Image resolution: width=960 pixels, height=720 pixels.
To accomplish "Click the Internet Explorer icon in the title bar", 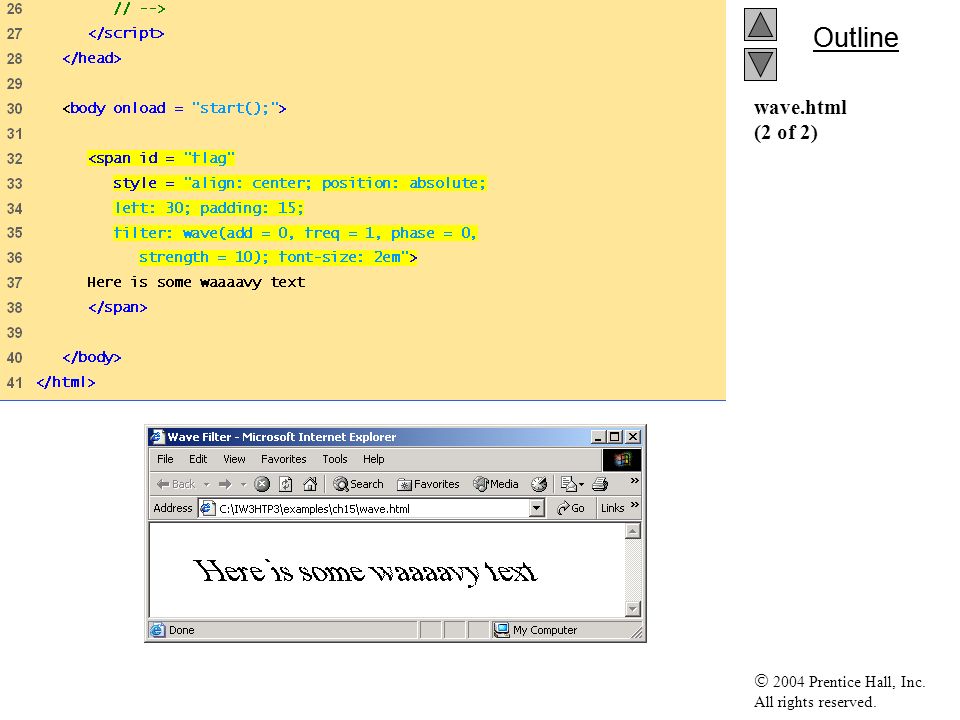I will pyautogui.click(x=157, y=437).
